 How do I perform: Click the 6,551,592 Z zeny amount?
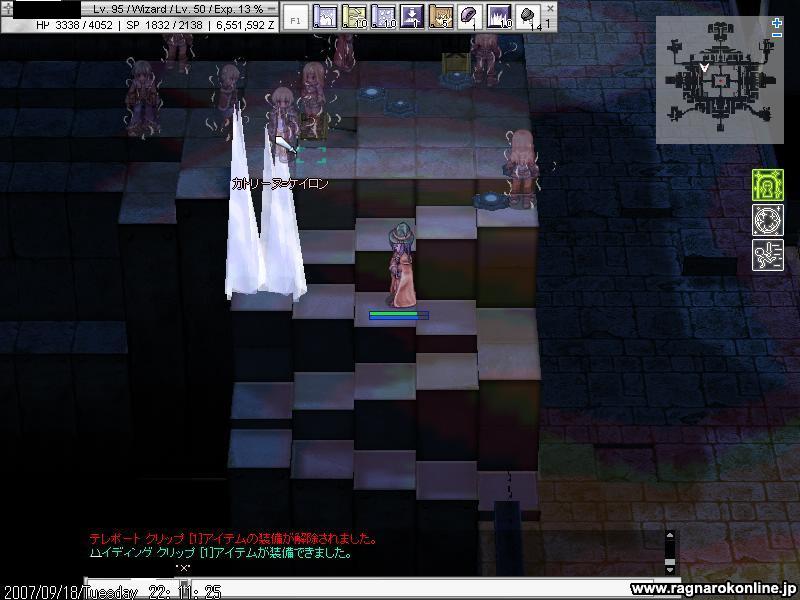click(x=245, y=24)
